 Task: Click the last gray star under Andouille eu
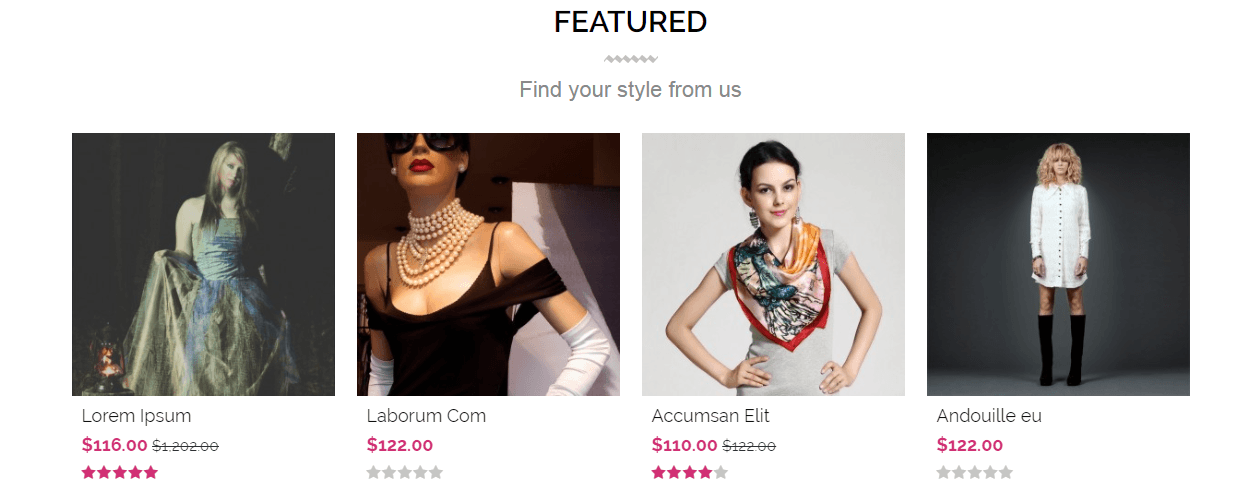[1006, 472]
